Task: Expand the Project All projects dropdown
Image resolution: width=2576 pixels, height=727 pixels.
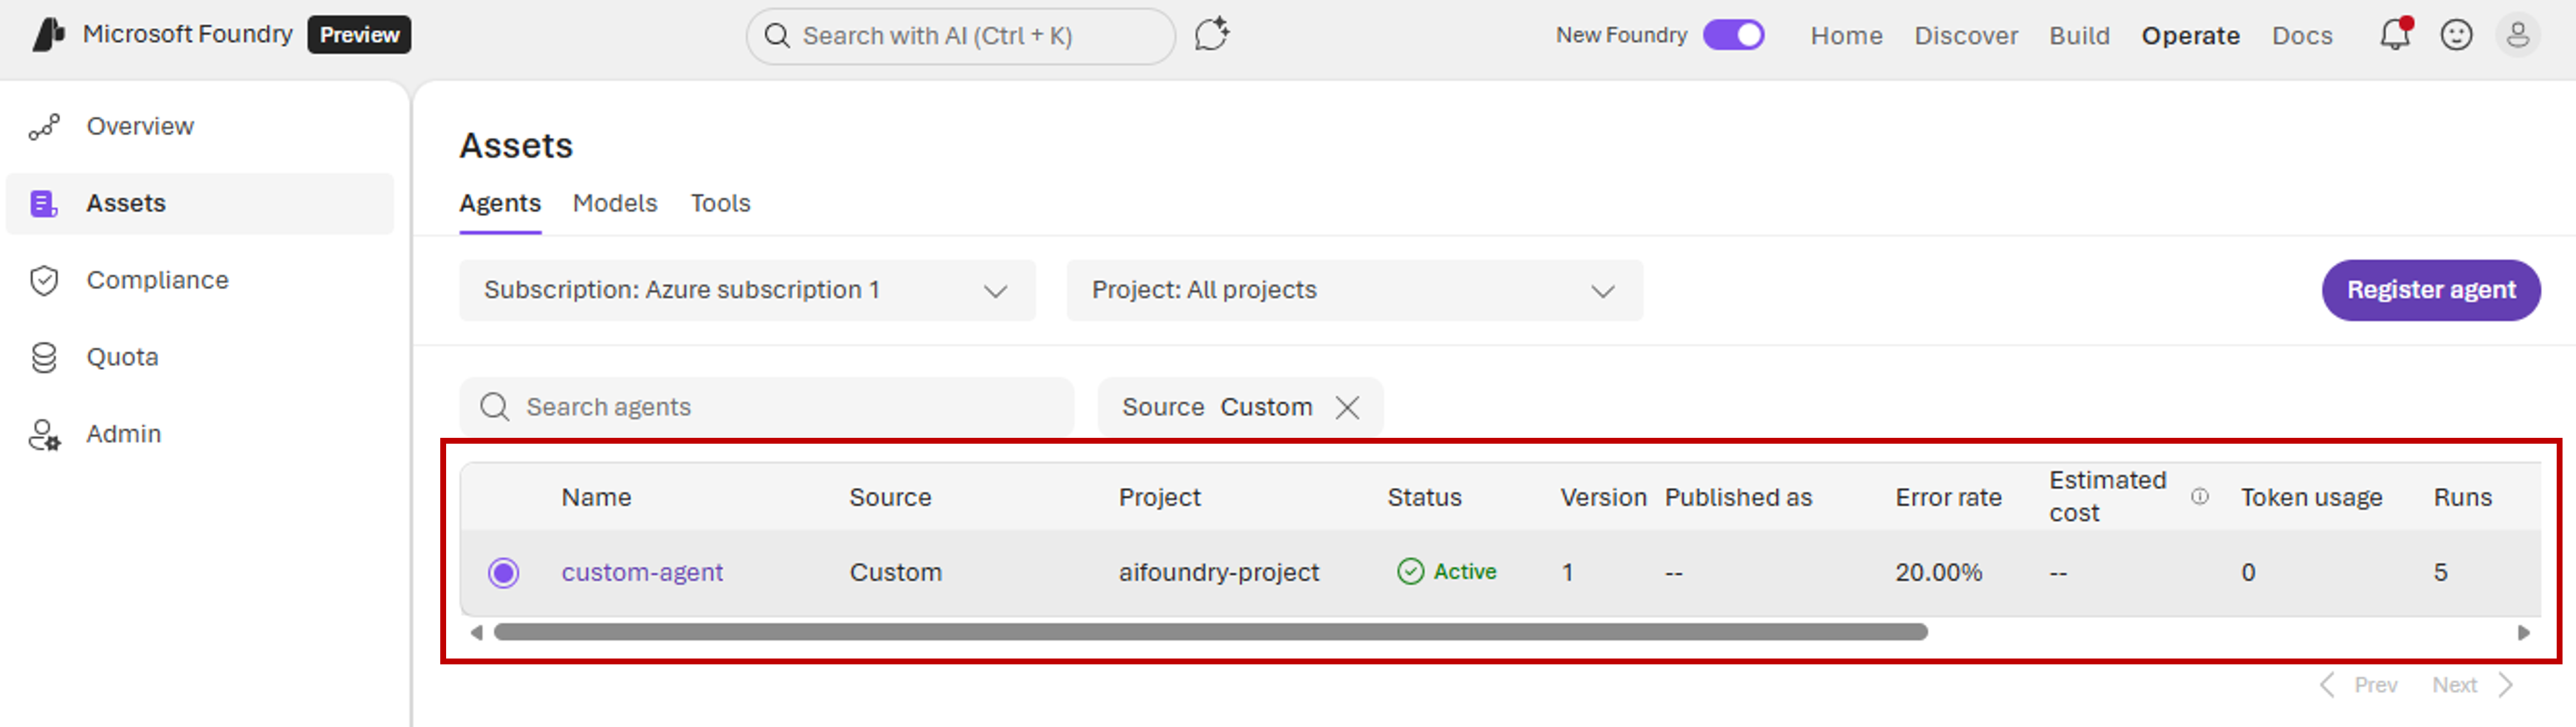Action: click(1354, 290)
